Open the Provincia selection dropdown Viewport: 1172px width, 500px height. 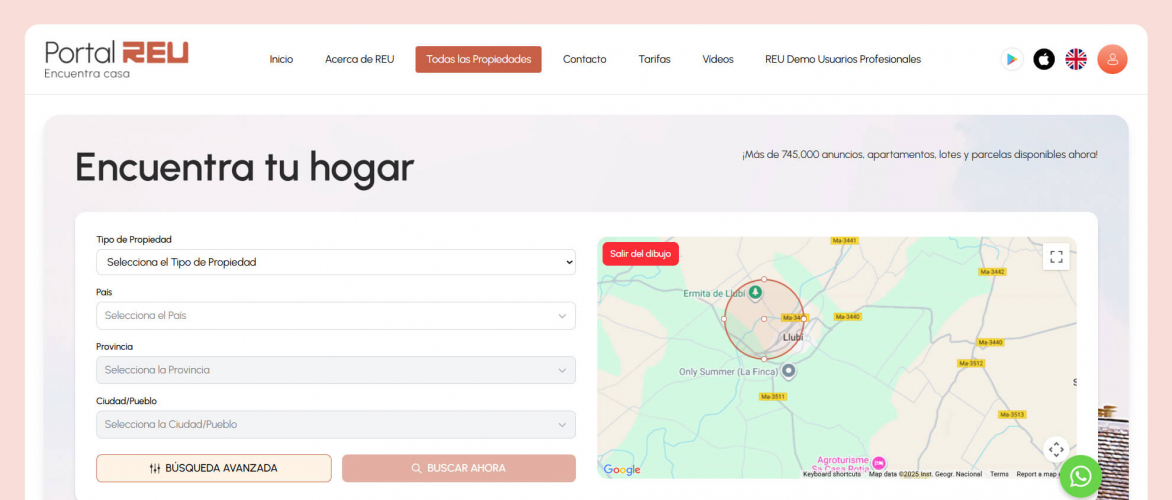(x=336, y=370)
